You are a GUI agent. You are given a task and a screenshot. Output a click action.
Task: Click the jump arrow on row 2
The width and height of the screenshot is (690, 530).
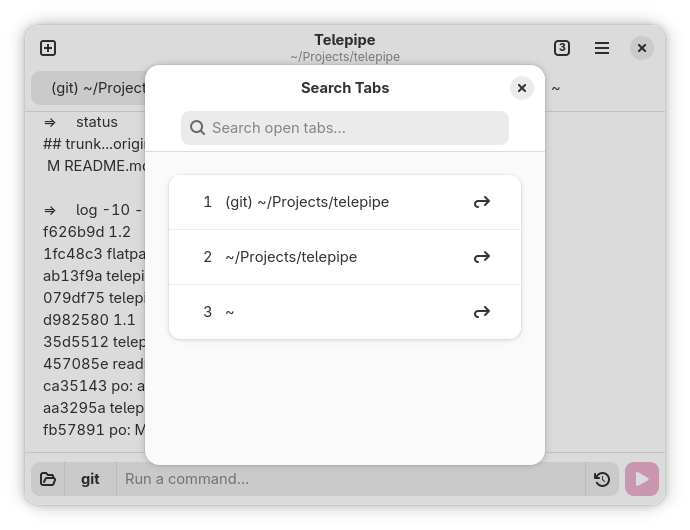click(x=481, y=257)
